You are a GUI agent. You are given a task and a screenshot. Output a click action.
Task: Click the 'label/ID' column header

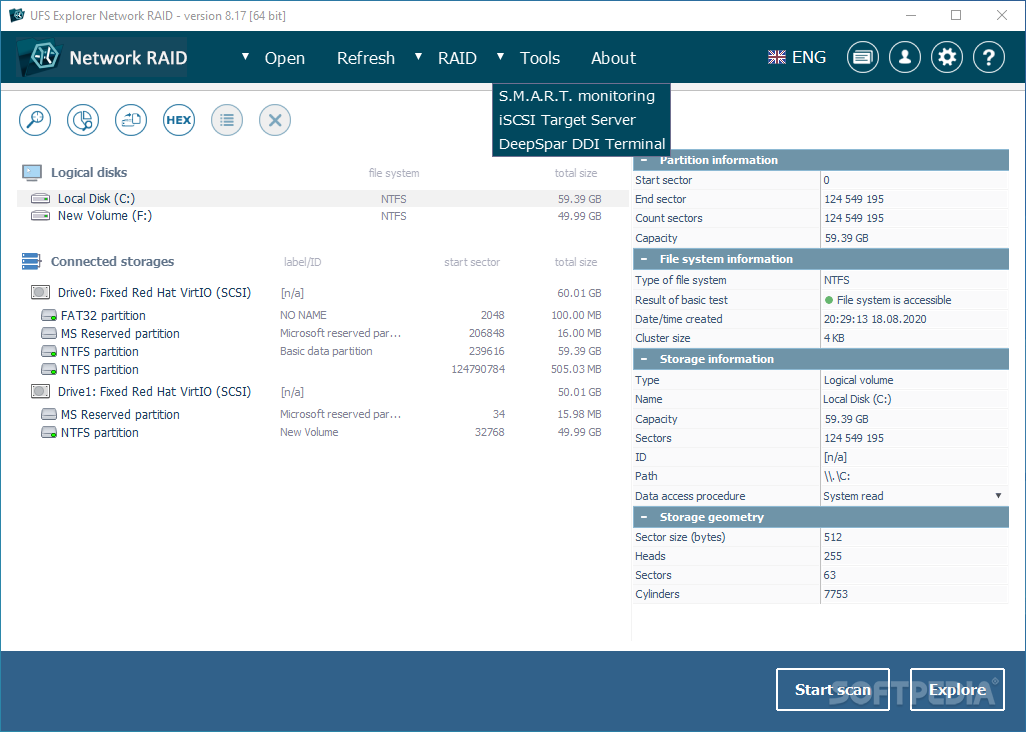(302, 262)
